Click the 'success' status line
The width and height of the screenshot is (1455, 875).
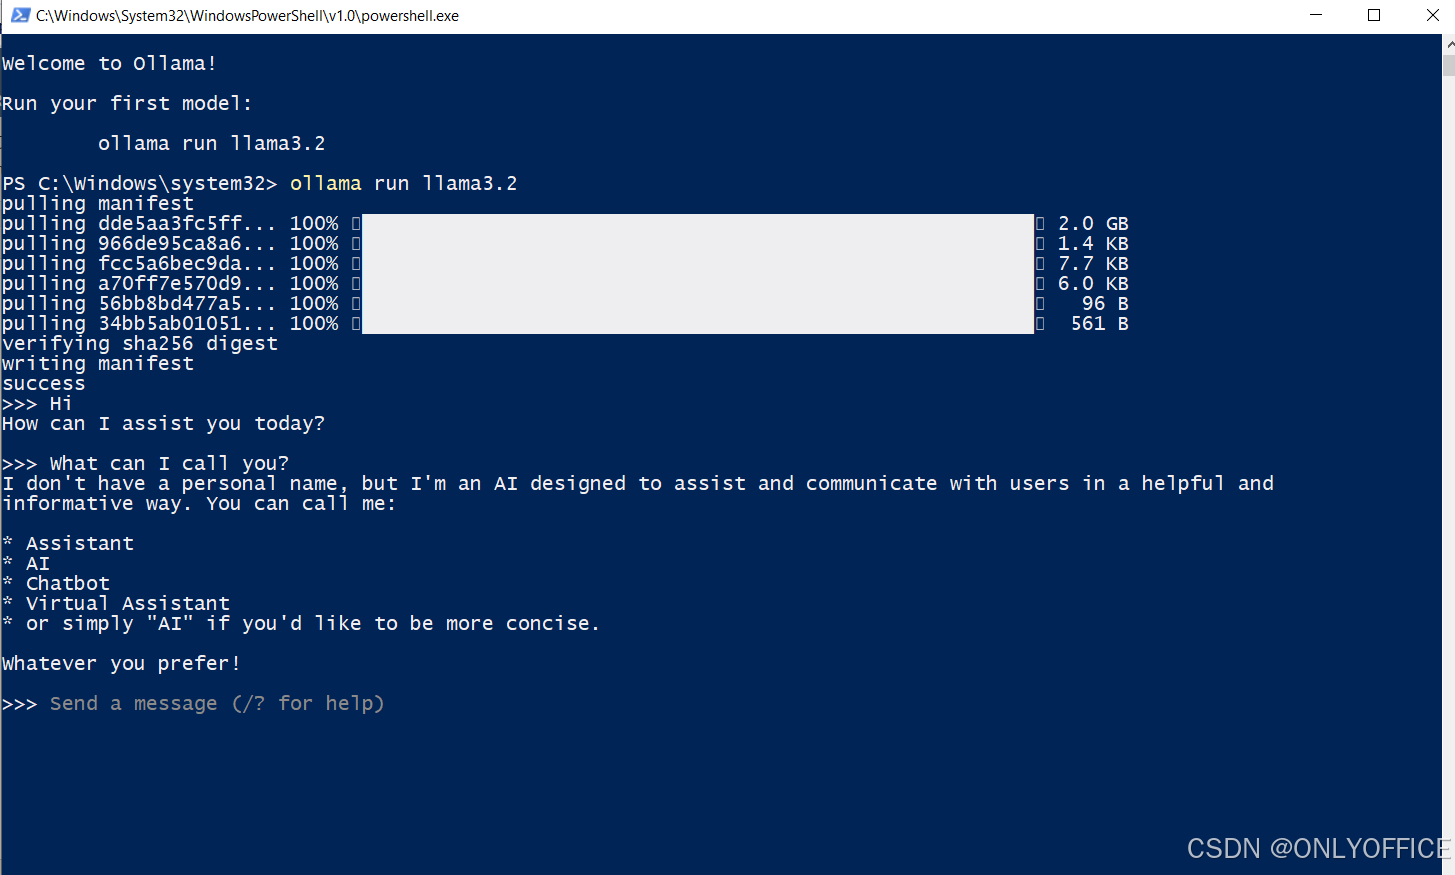tap(44, 383)
